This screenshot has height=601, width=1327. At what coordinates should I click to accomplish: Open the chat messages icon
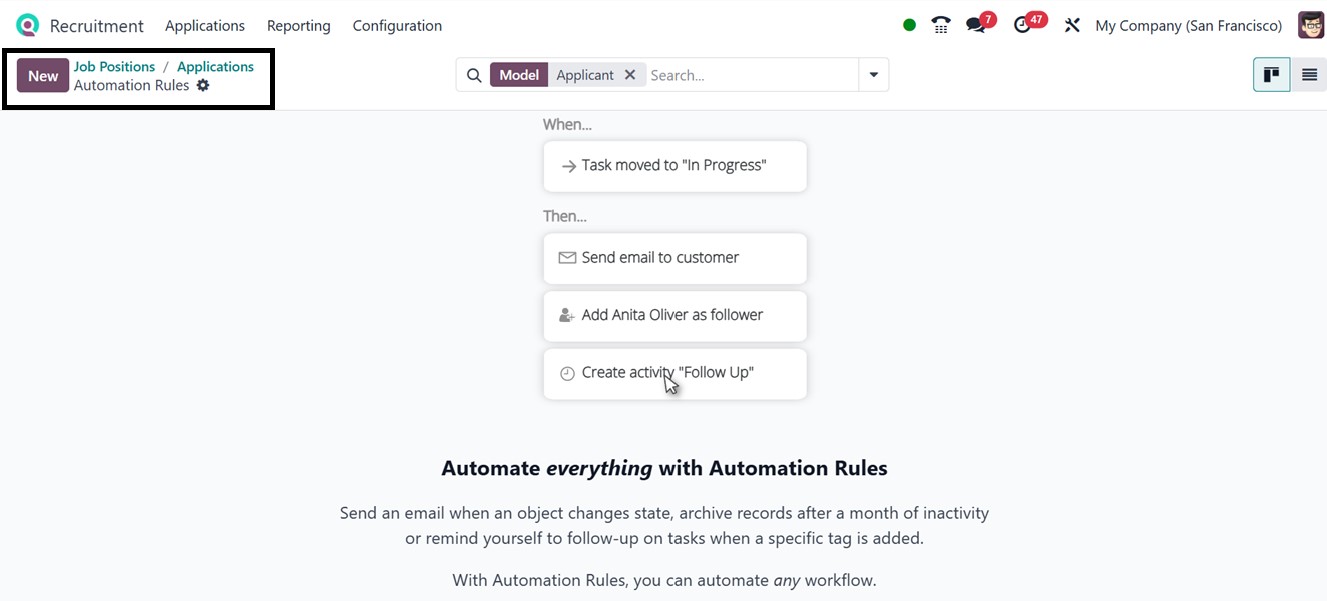click(976, 25)
